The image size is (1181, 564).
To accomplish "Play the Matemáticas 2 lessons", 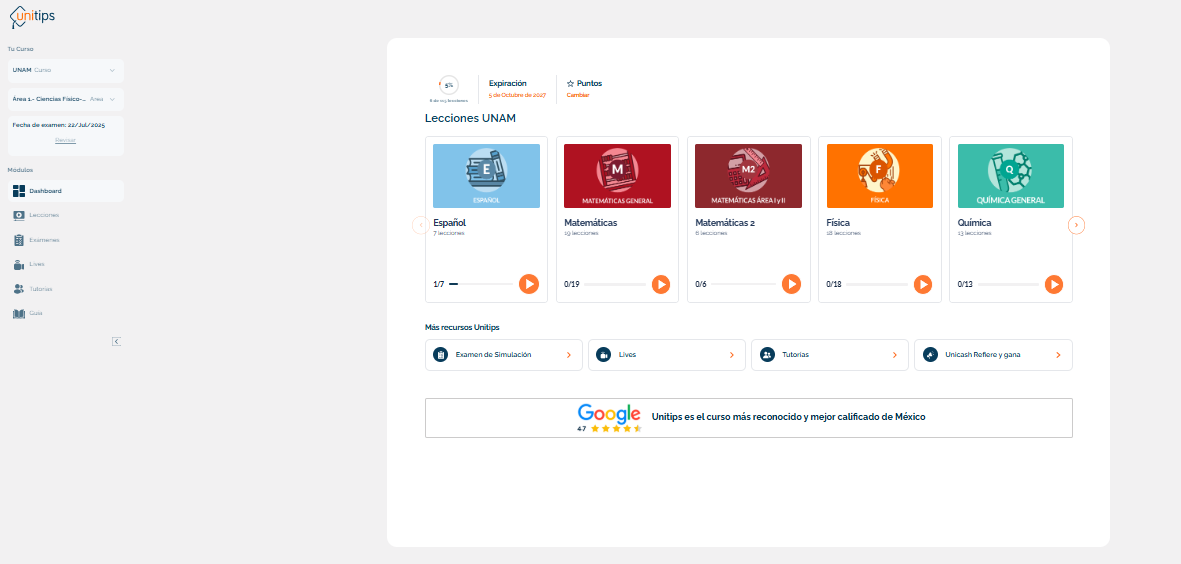I will coord(791,284).
